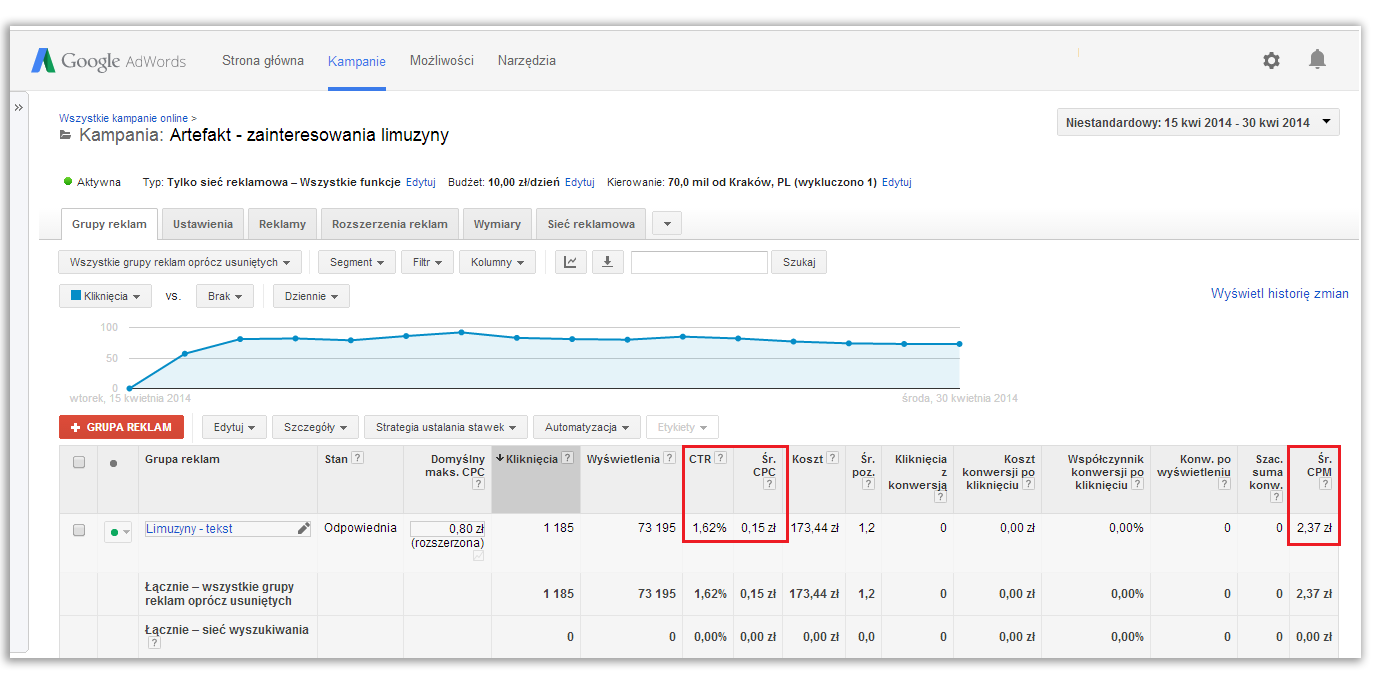
Task: Open the Edytuj dropdown above the table
Action: click(234, 427)
